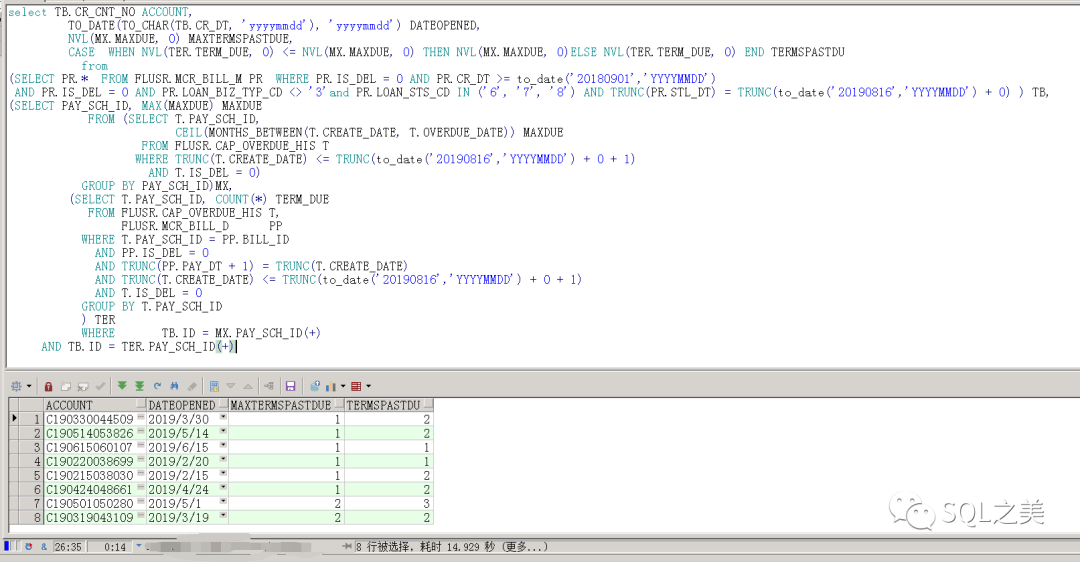Click the red lock edit-data icon

(x=48, y=386)
